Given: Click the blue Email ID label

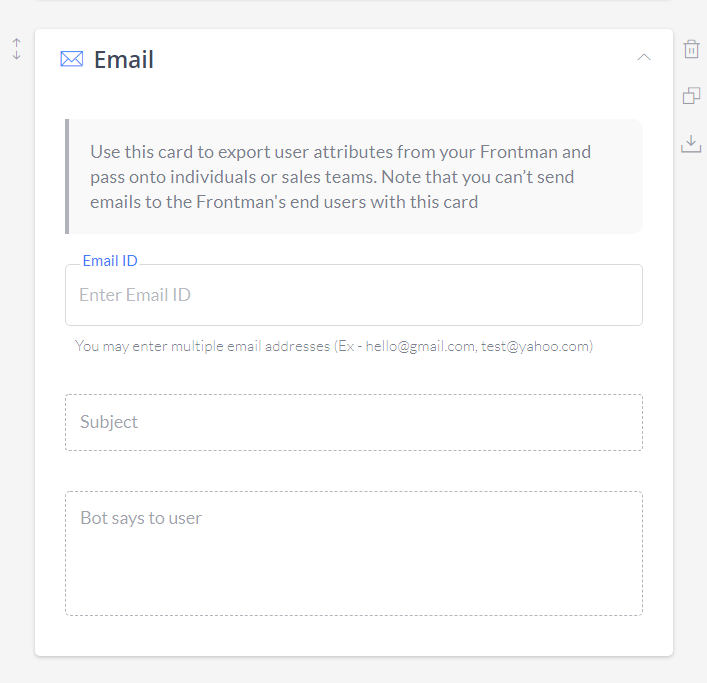Looking at the screenshot, I should coord(110,261).
